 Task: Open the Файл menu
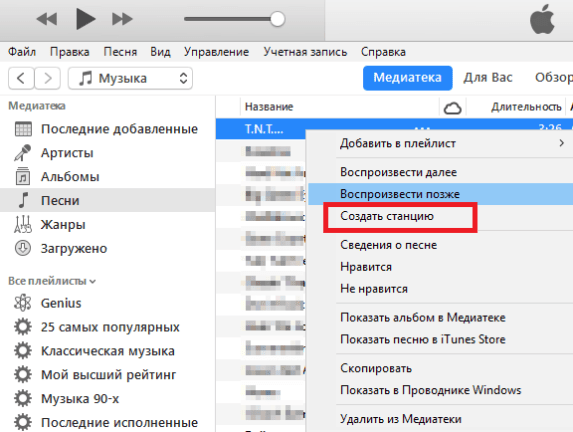(x=22, y=52)
